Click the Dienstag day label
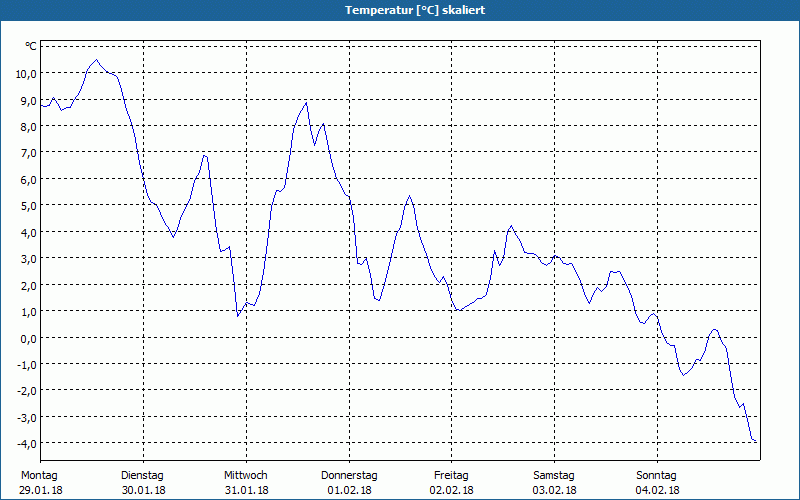 click(x=142, y=476)
